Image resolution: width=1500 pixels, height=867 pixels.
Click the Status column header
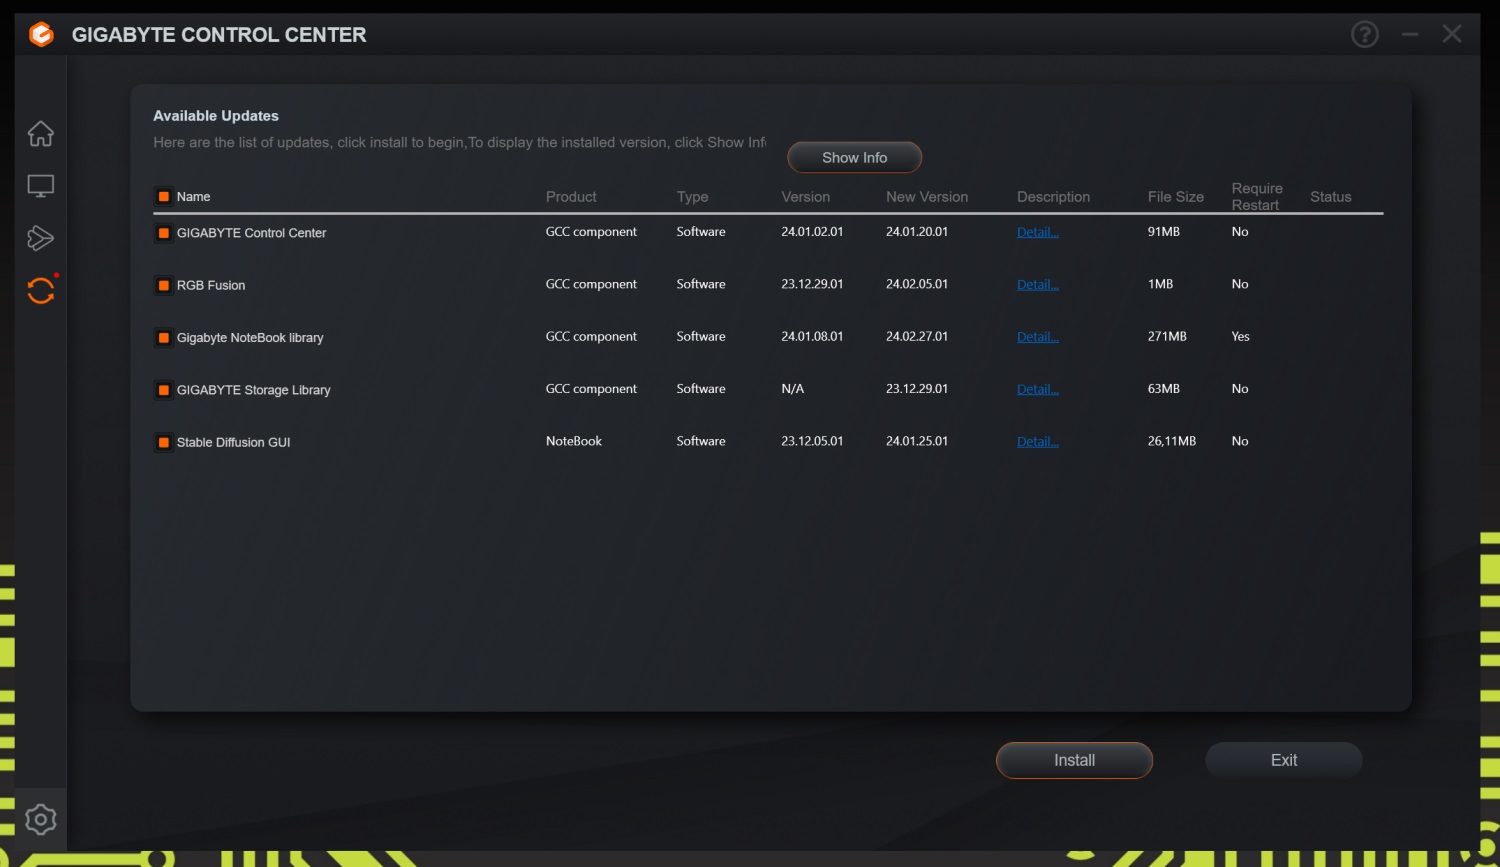(1331, 197)
